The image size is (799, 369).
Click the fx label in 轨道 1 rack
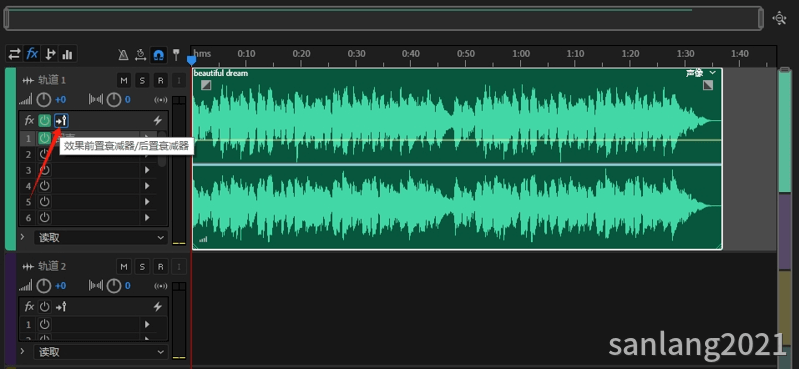tap(29, 121)
